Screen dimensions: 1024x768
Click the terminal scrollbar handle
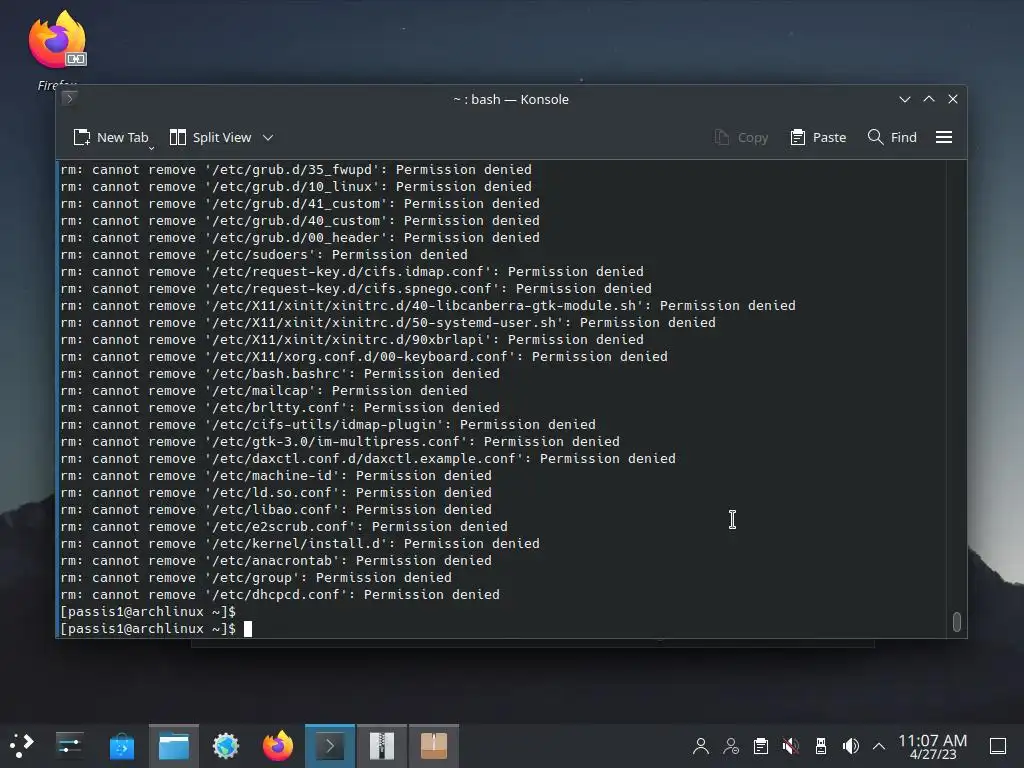coord(956,622)
